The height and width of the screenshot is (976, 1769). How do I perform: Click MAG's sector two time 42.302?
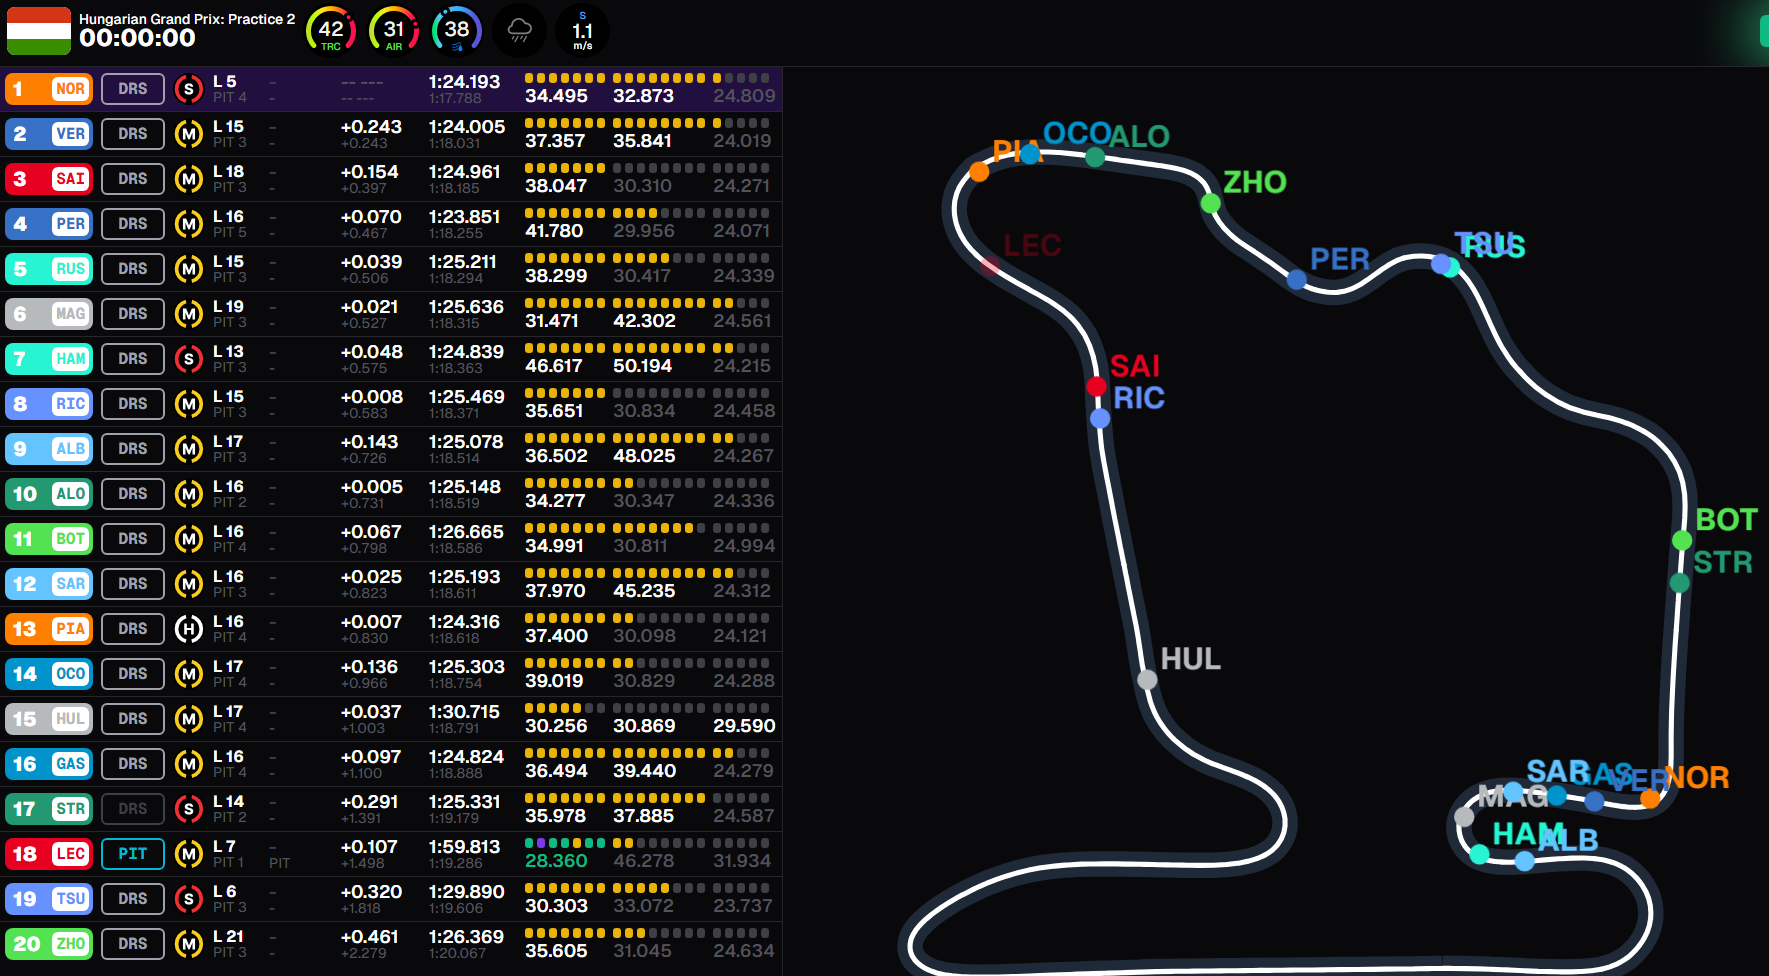click(x=644, y=321)
